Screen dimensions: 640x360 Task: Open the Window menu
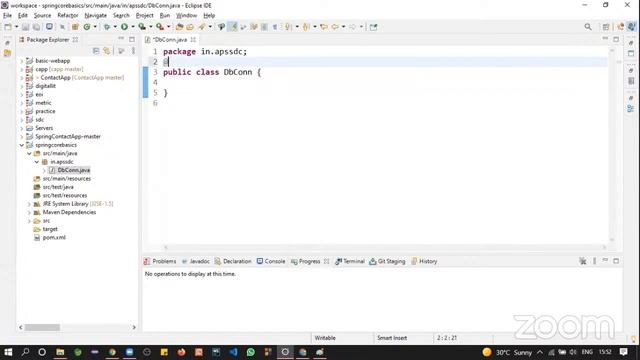(186, 16)
